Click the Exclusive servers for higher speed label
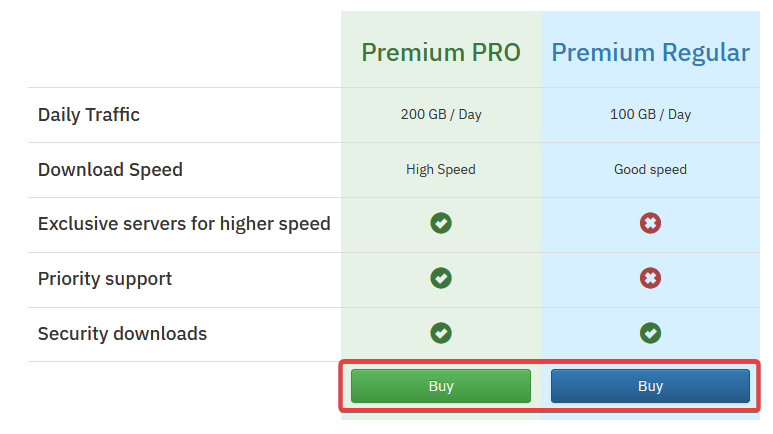The height and width of the screenshot is (434, 773). [184, 224]
